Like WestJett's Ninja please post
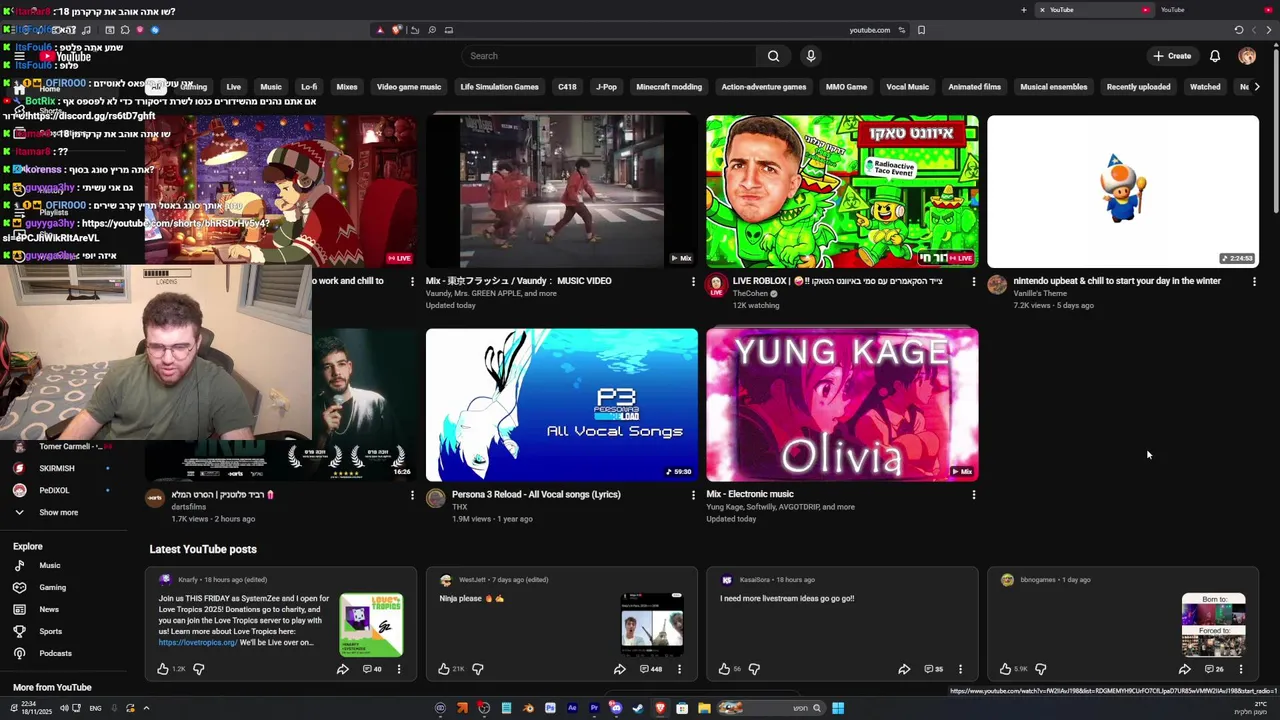 (444, 669)
